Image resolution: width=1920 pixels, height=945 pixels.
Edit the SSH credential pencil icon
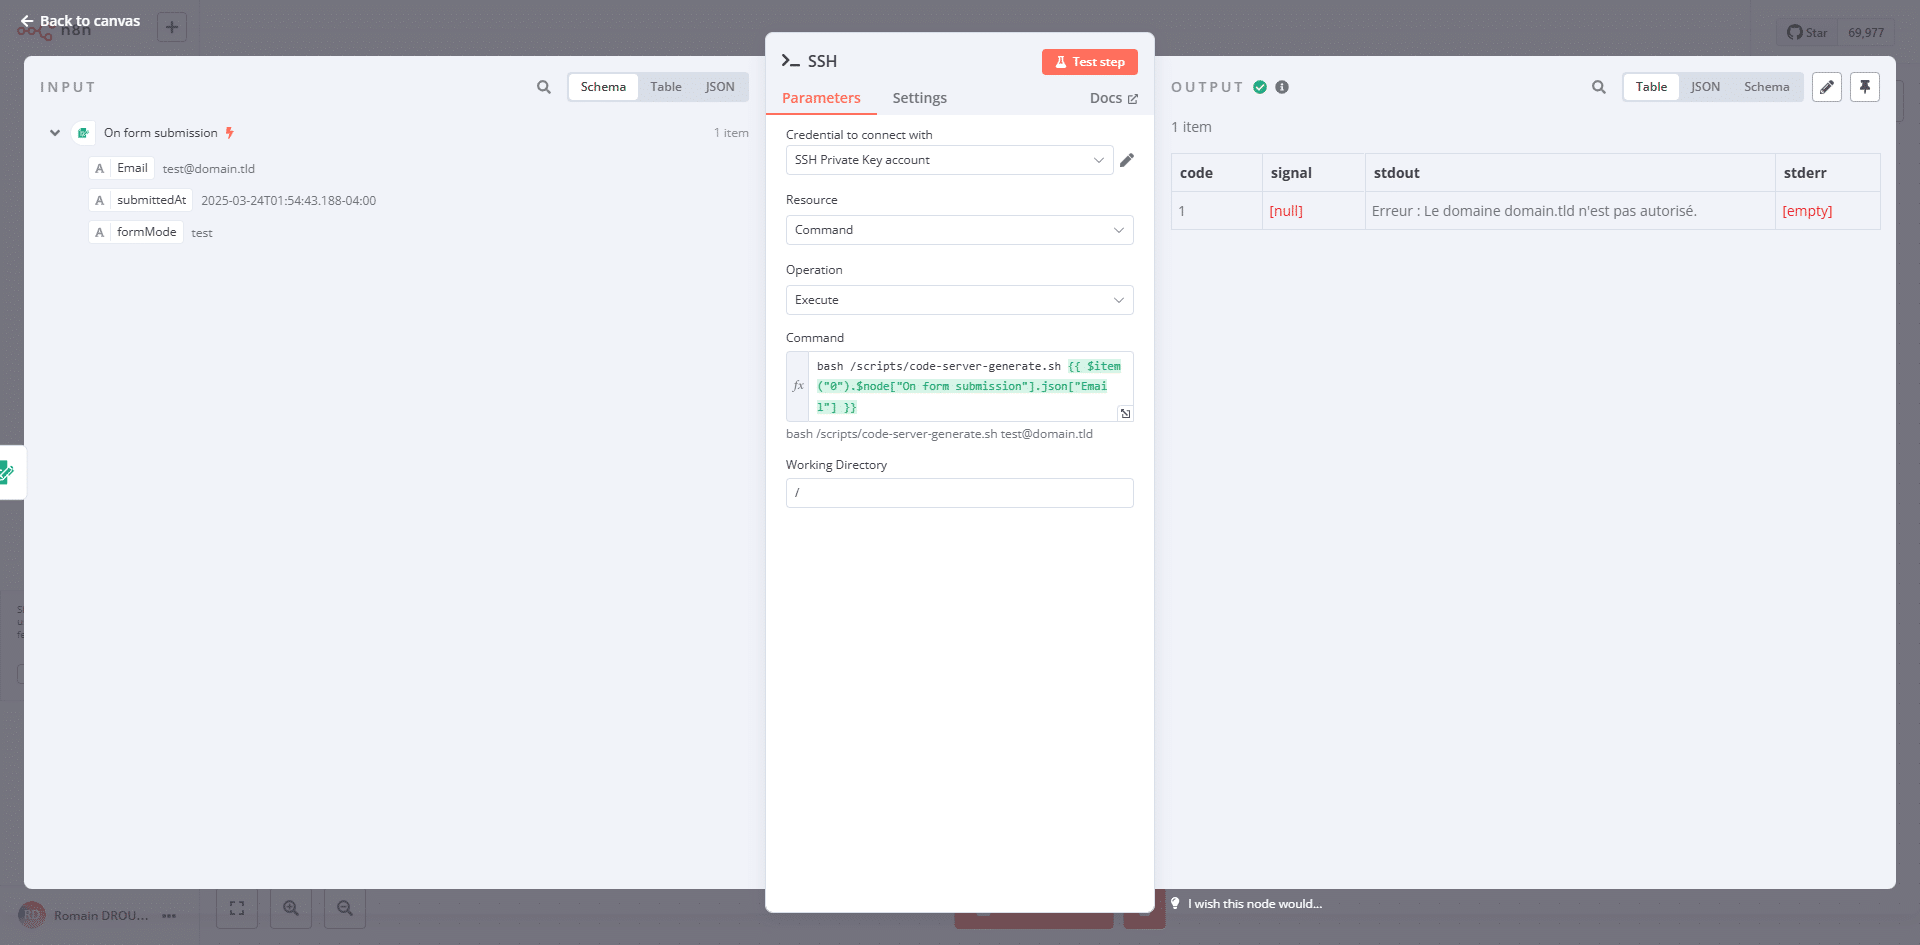click(x=1127, y=160)
